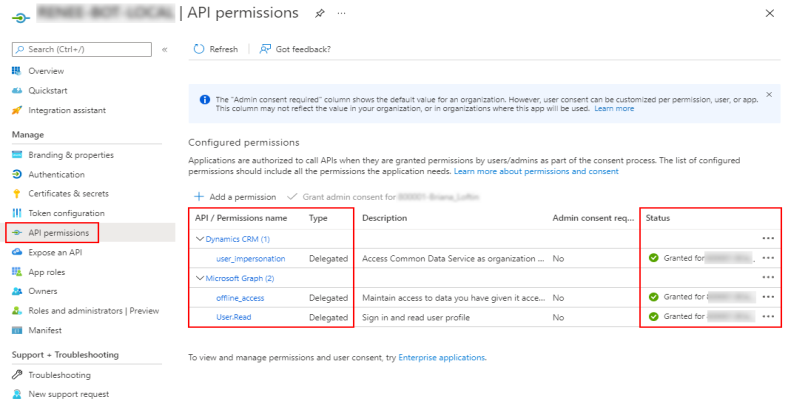Screen dimensions: 788x405
Task: Click the Overview sidebar icon
Action: click(x=17, y=71)
